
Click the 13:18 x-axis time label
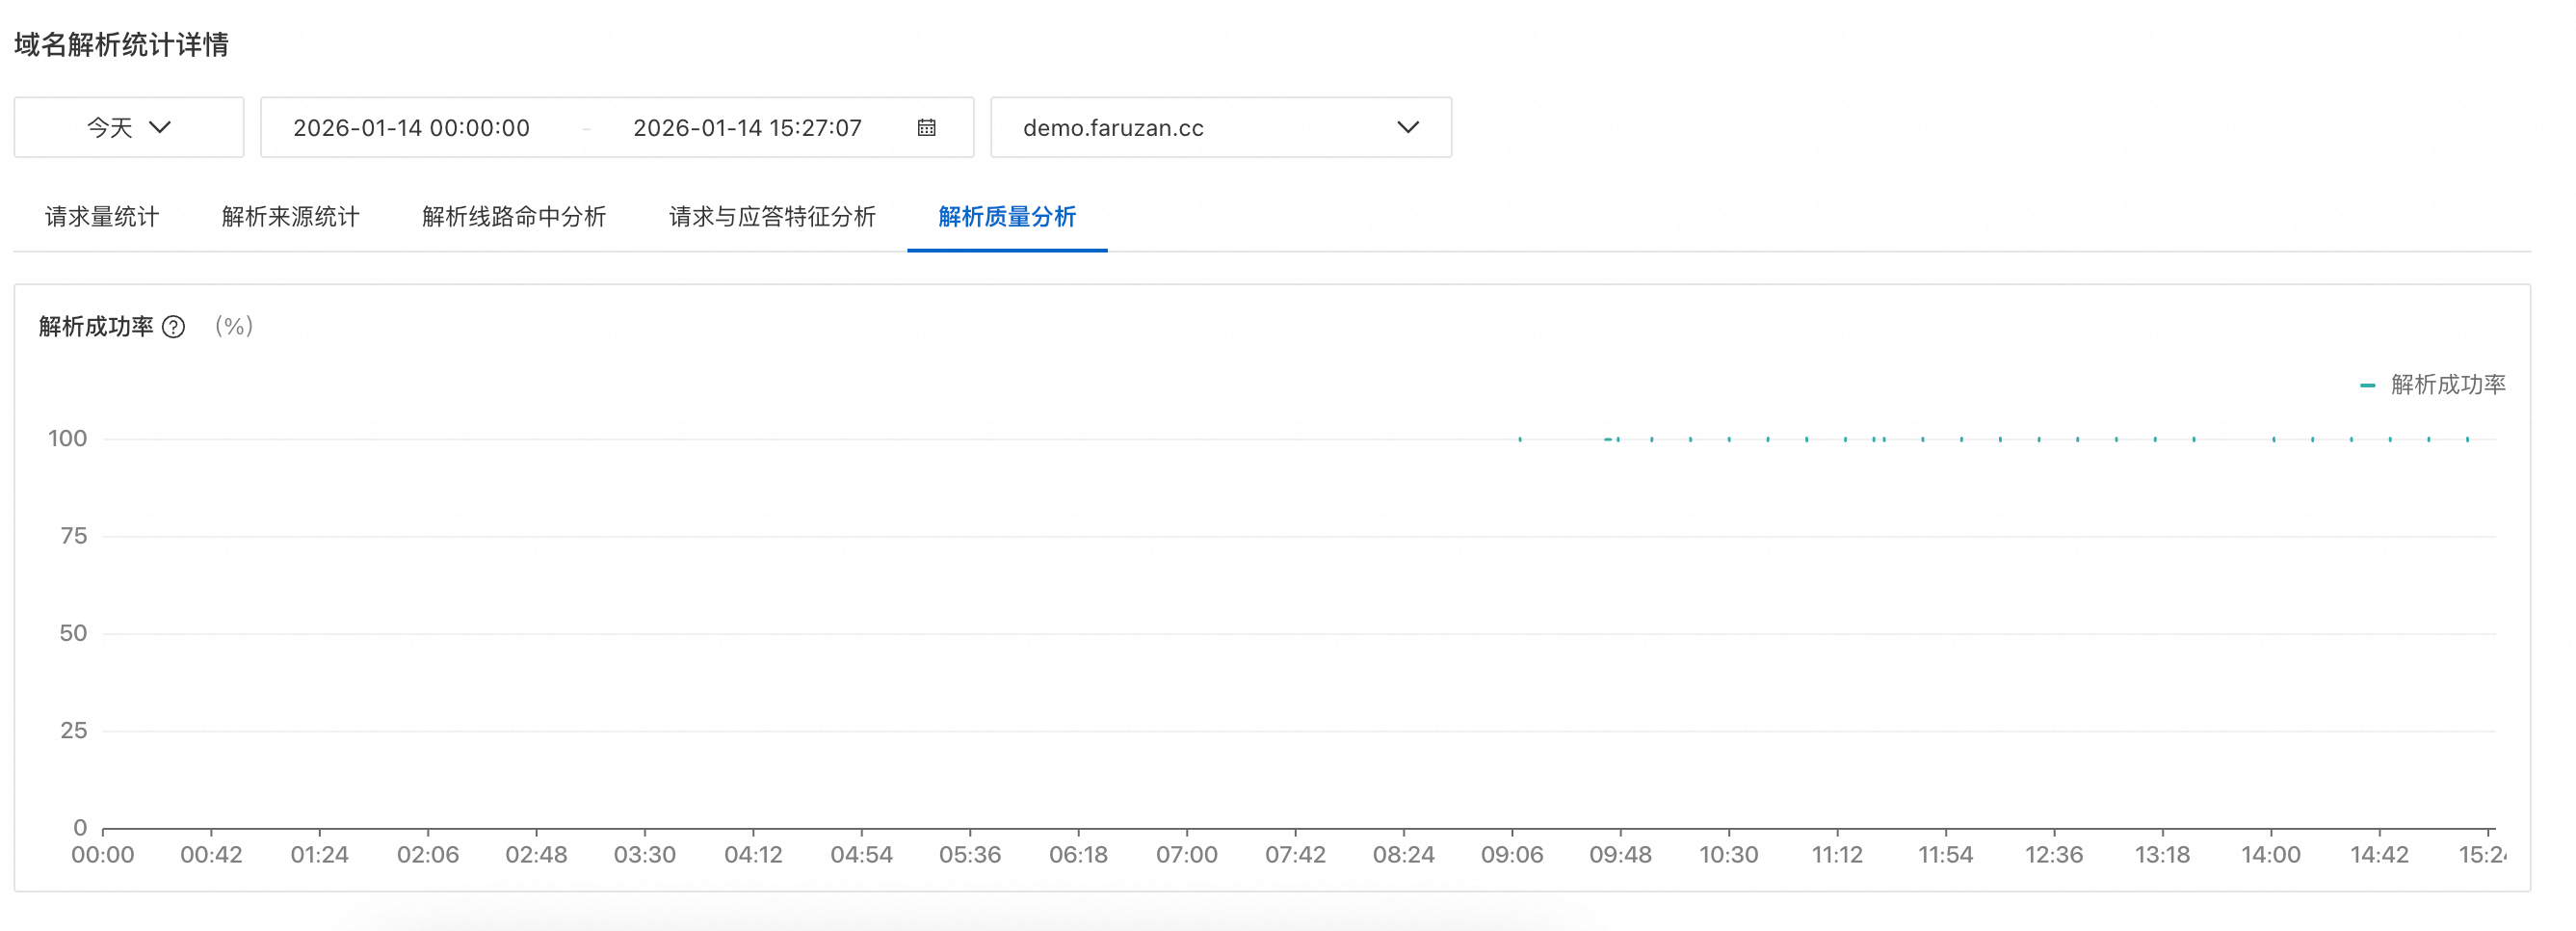click(2163, 855)
